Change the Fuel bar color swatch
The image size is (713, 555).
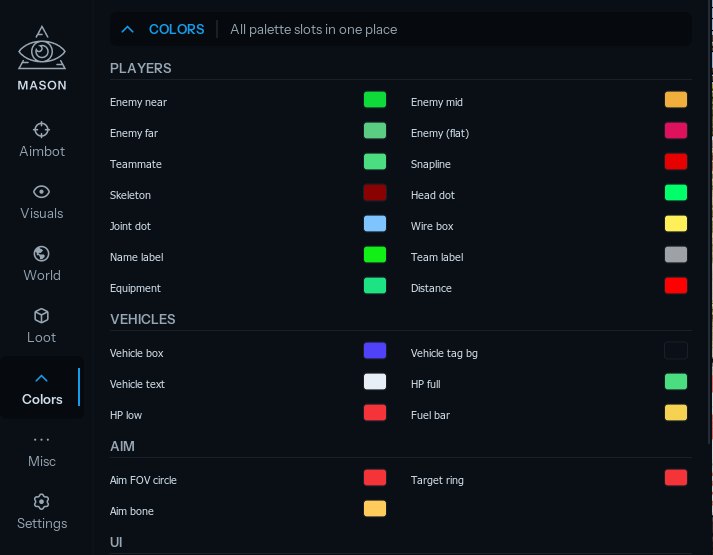coord(676,413)
